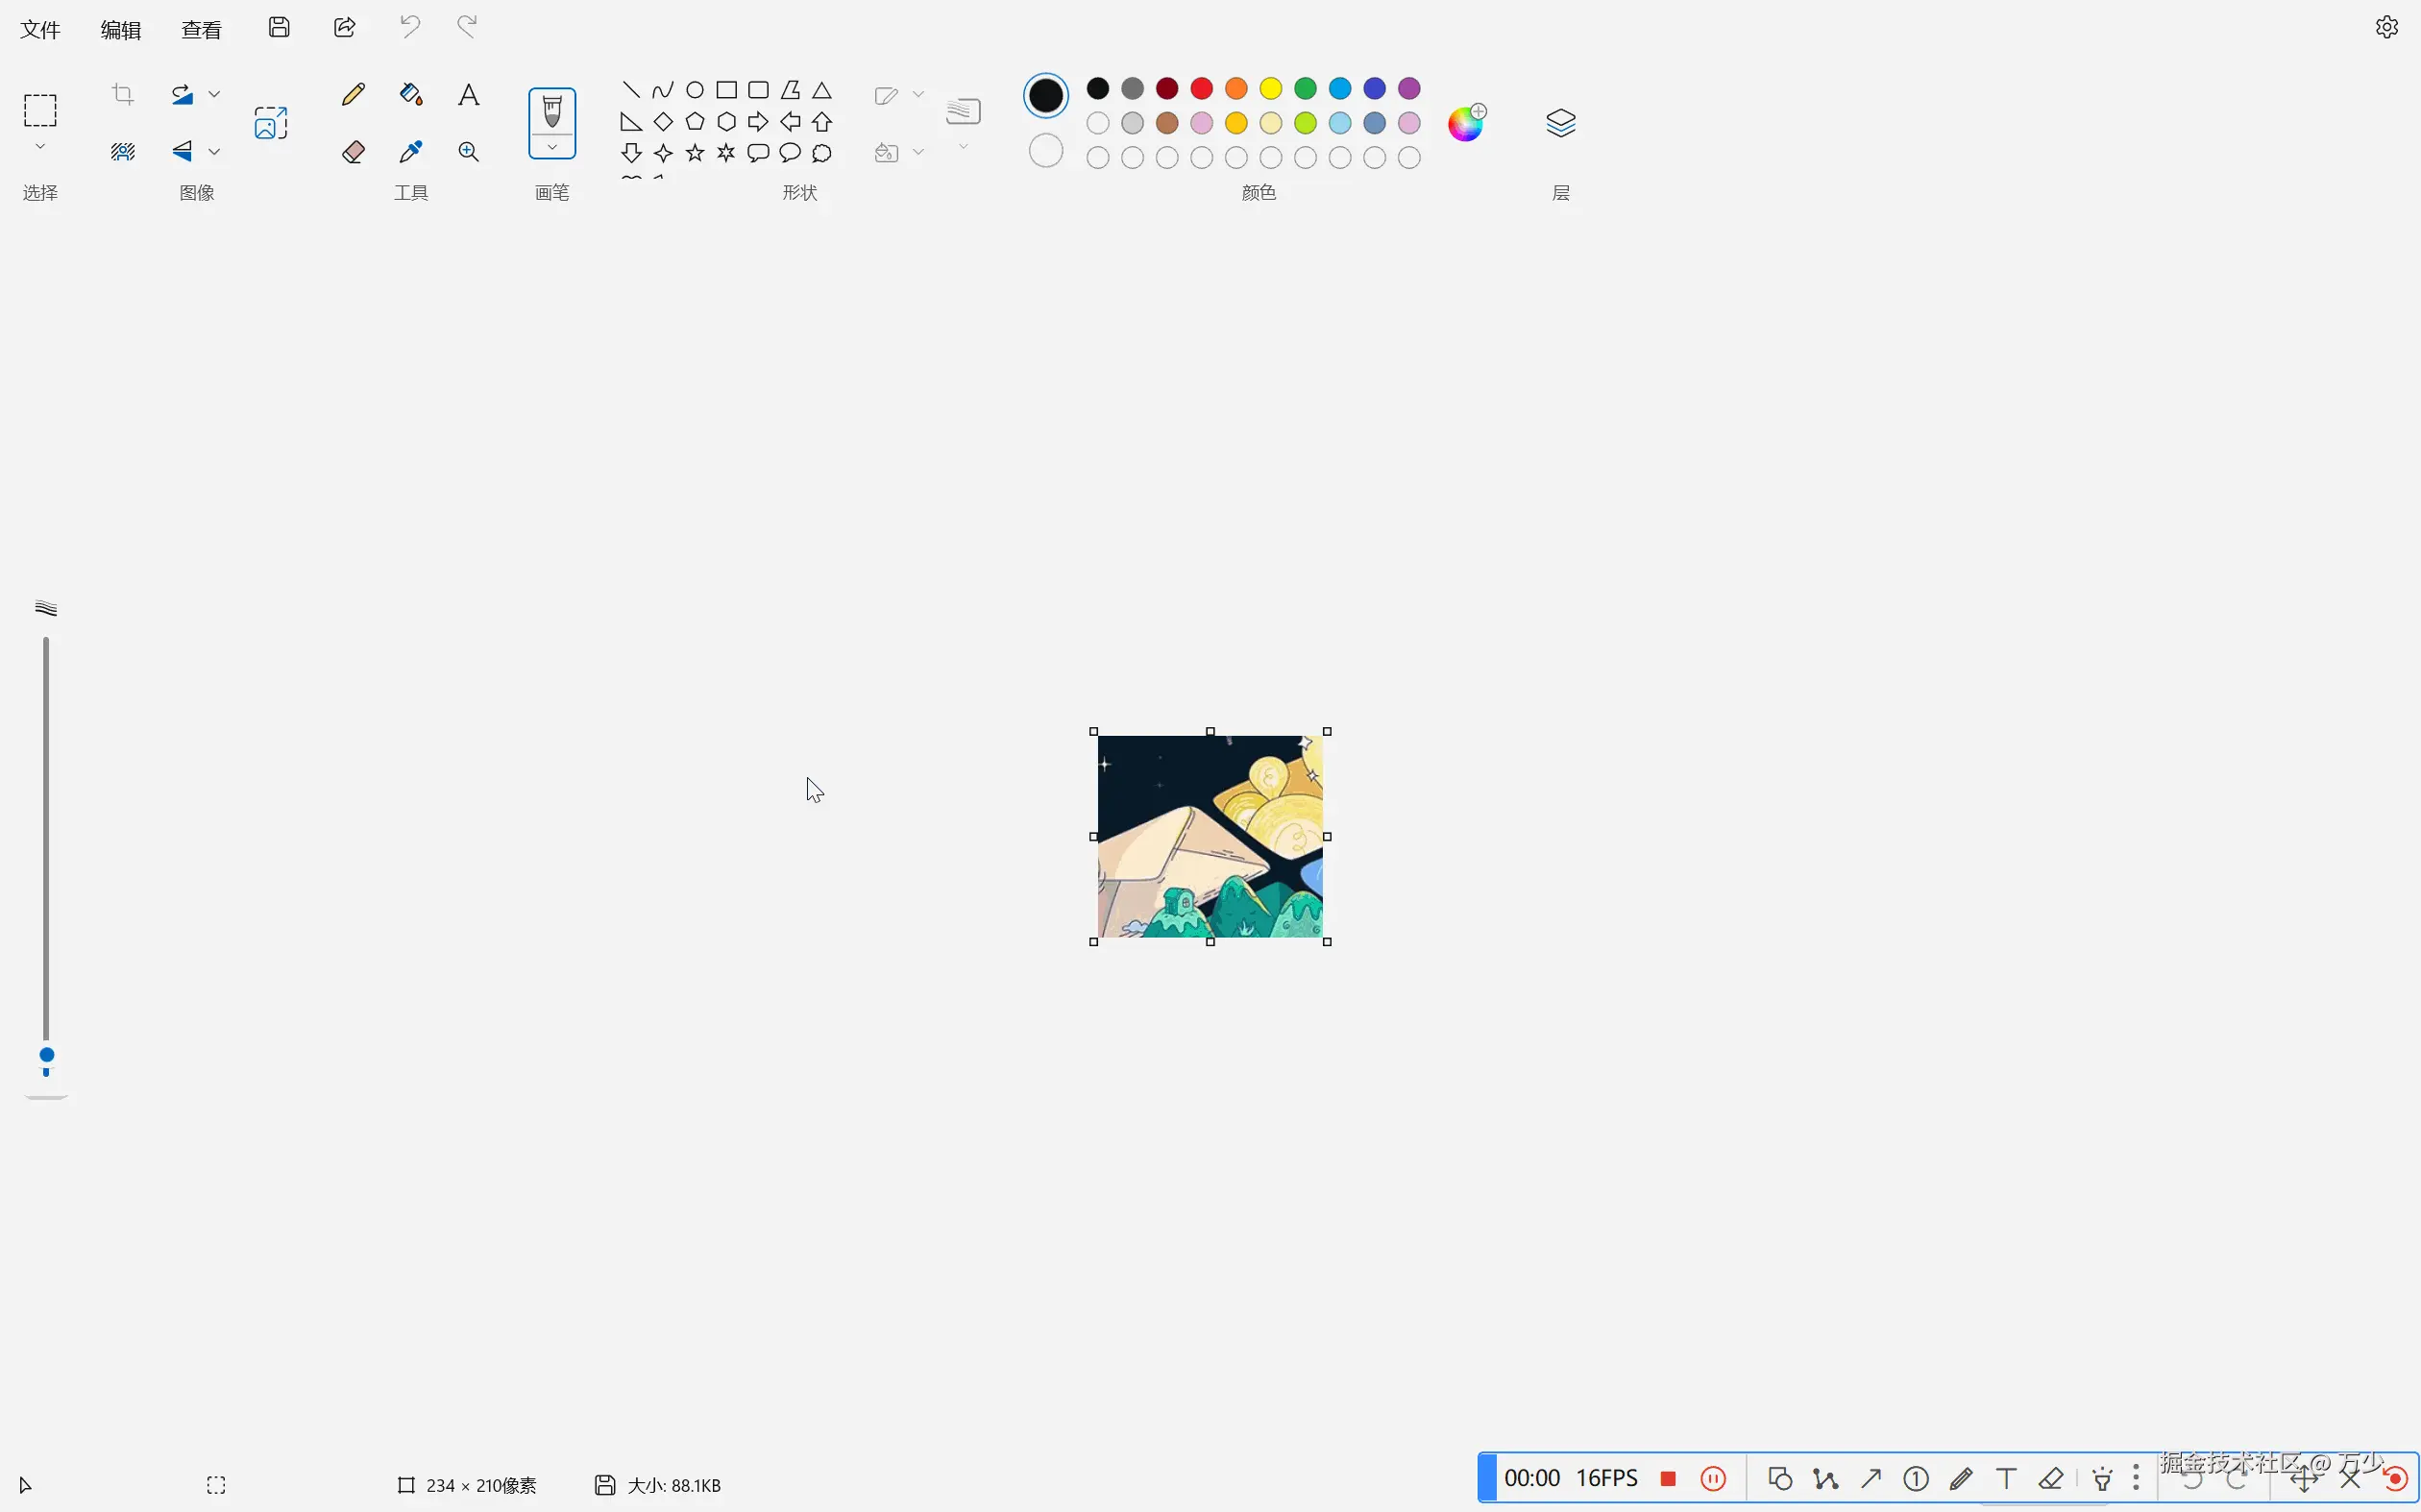Expand the Rotate options dropdown
This screenshot has width=2421, height=1512.
[x=214, y=95]
